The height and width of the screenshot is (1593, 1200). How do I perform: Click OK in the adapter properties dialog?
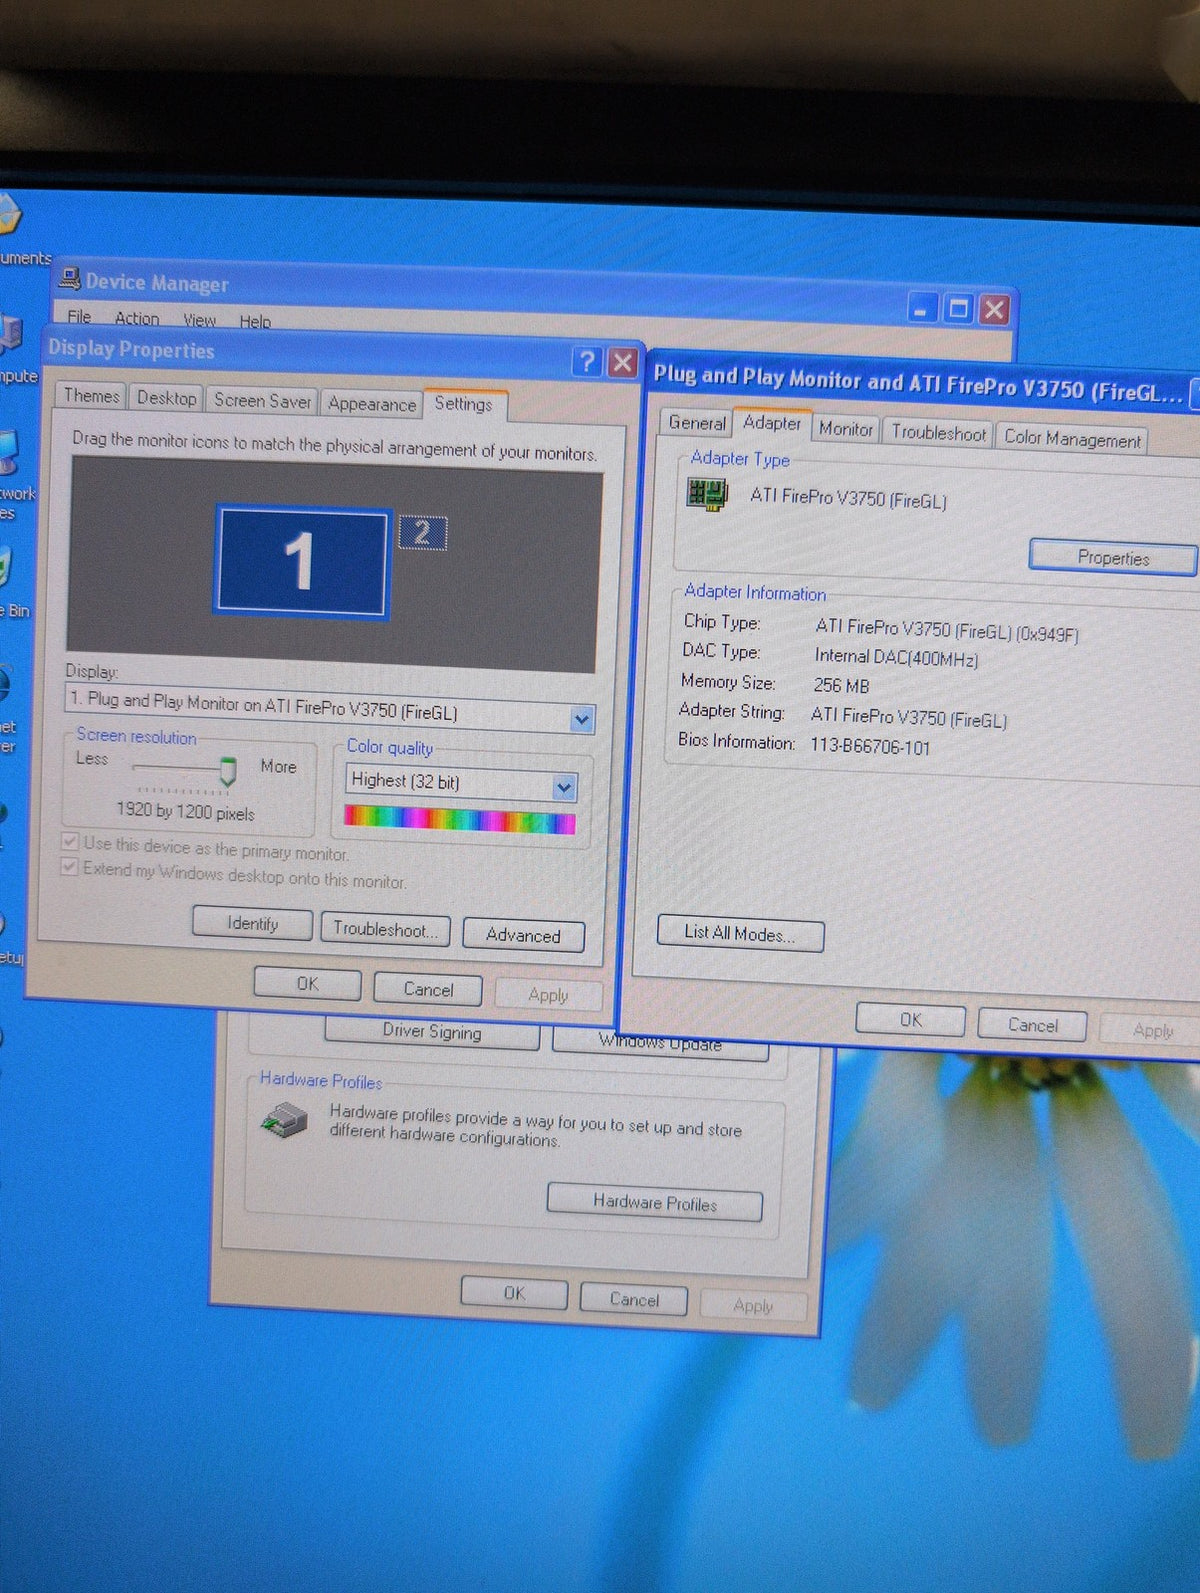[x=910, y=1020]
